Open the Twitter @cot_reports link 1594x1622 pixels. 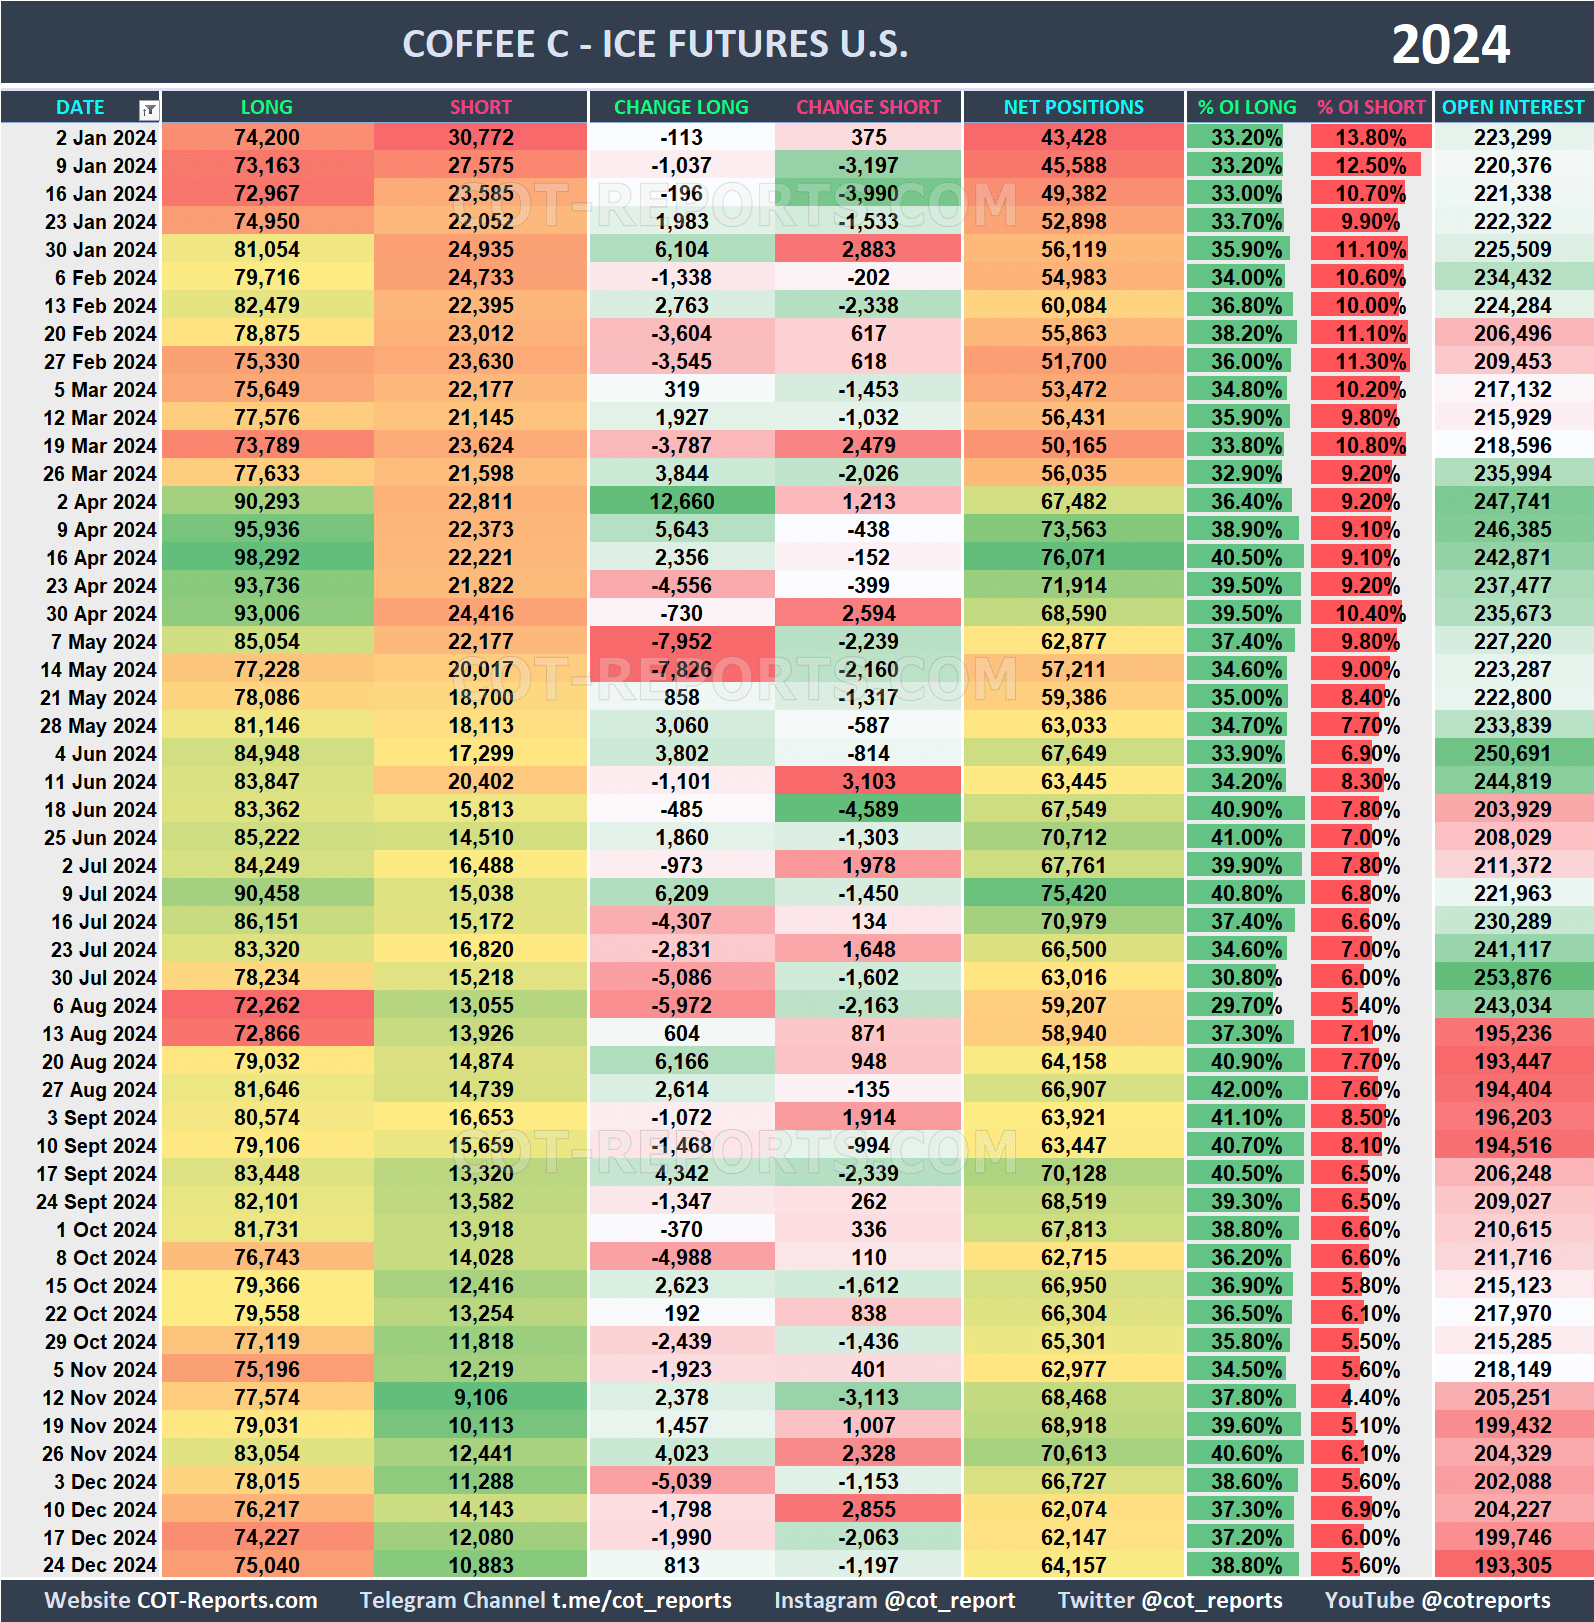pos(1169,1600)
